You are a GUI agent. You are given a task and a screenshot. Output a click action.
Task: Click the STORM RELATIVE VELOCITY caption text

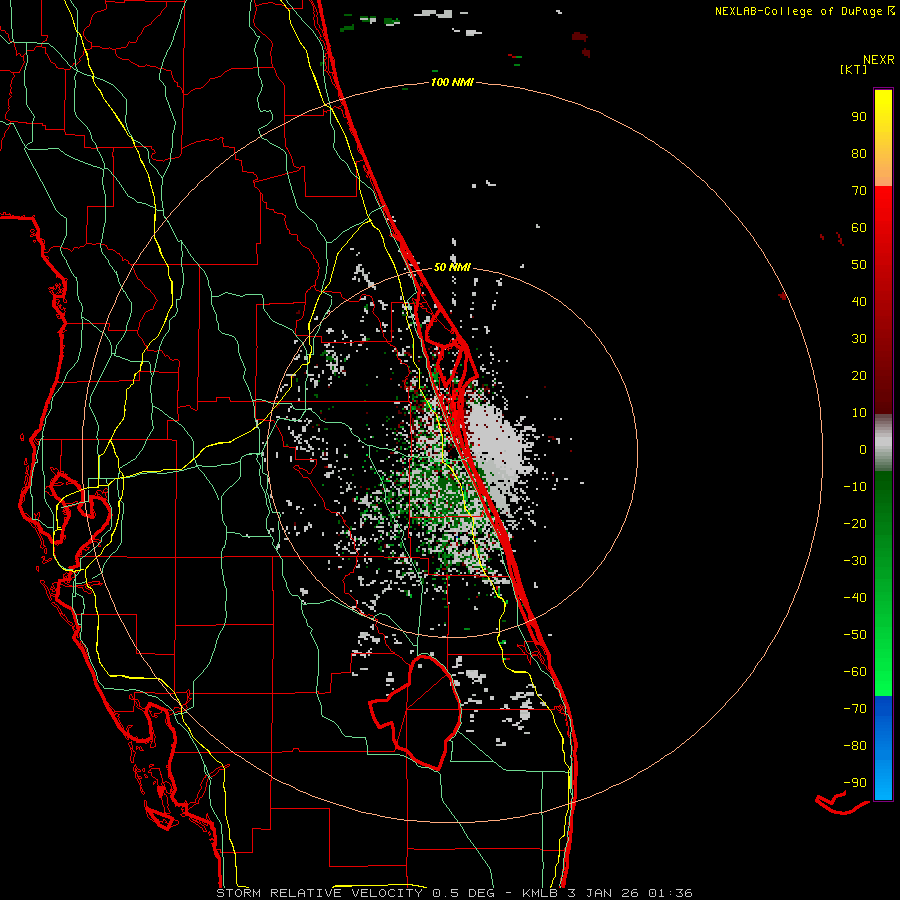(319, 893)
